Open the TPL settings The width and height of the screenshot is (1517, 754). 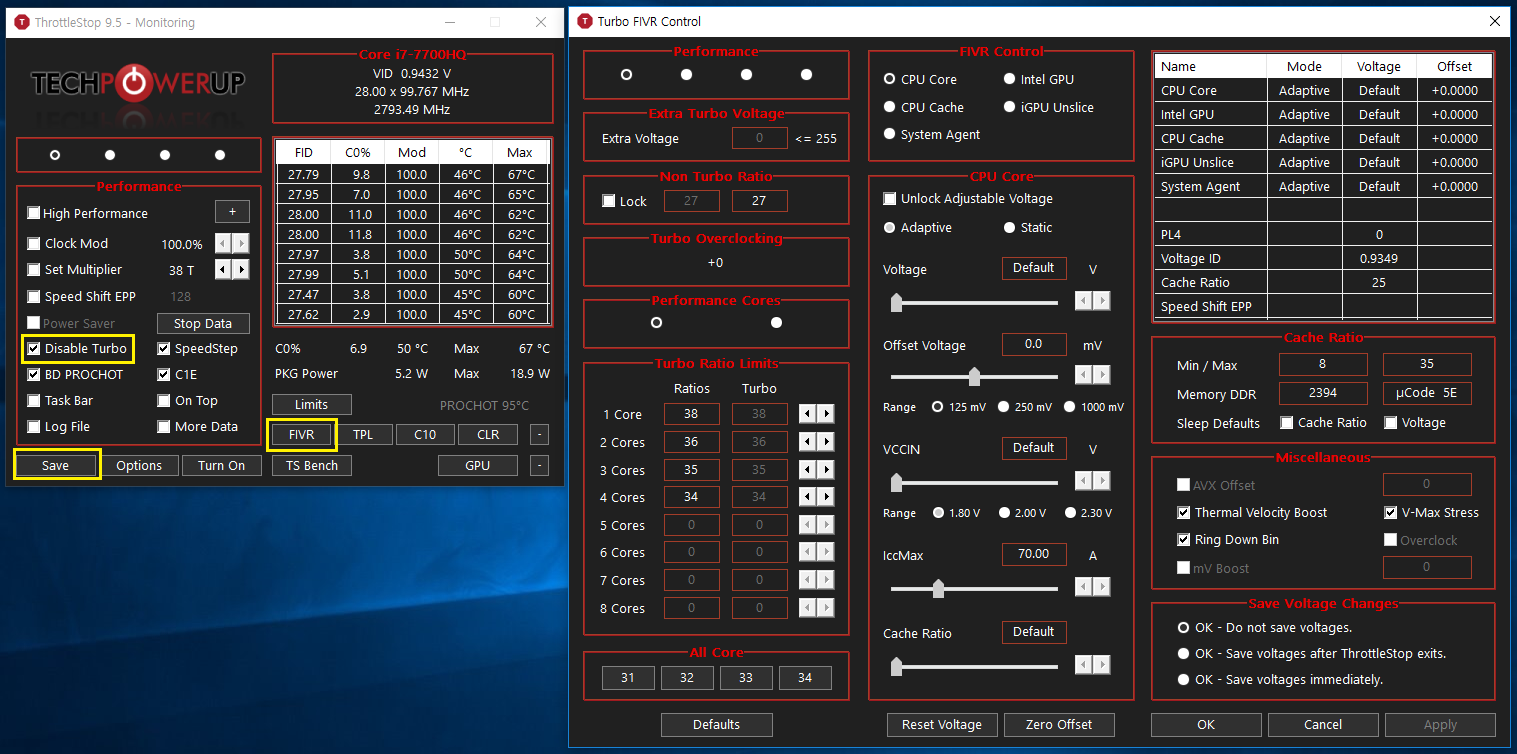(363, 434)
